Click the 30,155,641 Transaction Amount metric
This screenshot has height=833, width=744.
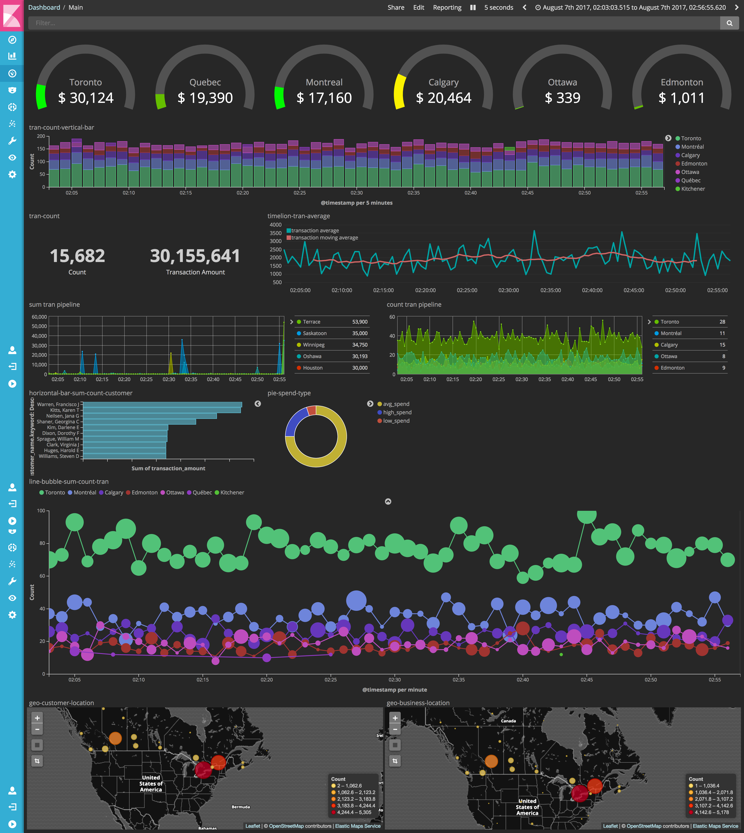coord(195,261)
